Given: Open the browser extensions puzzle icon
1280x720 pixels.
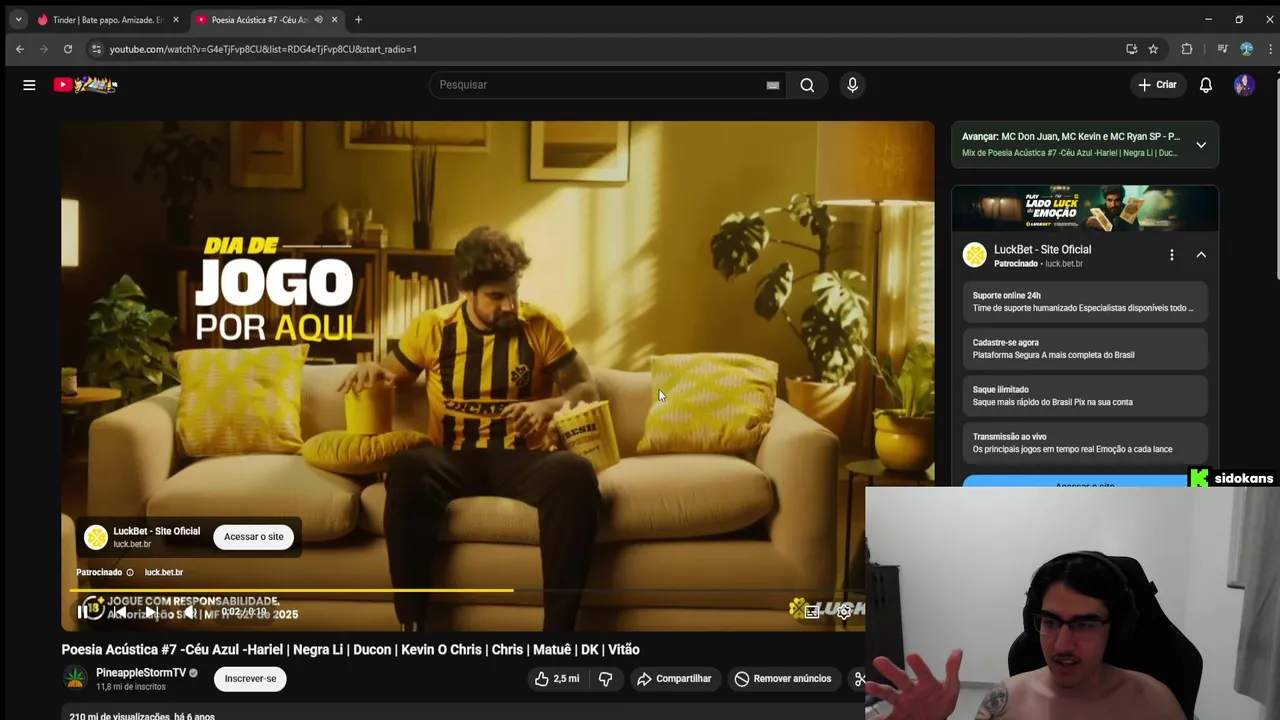Looking at the screenshot, I should [1187, 49].
